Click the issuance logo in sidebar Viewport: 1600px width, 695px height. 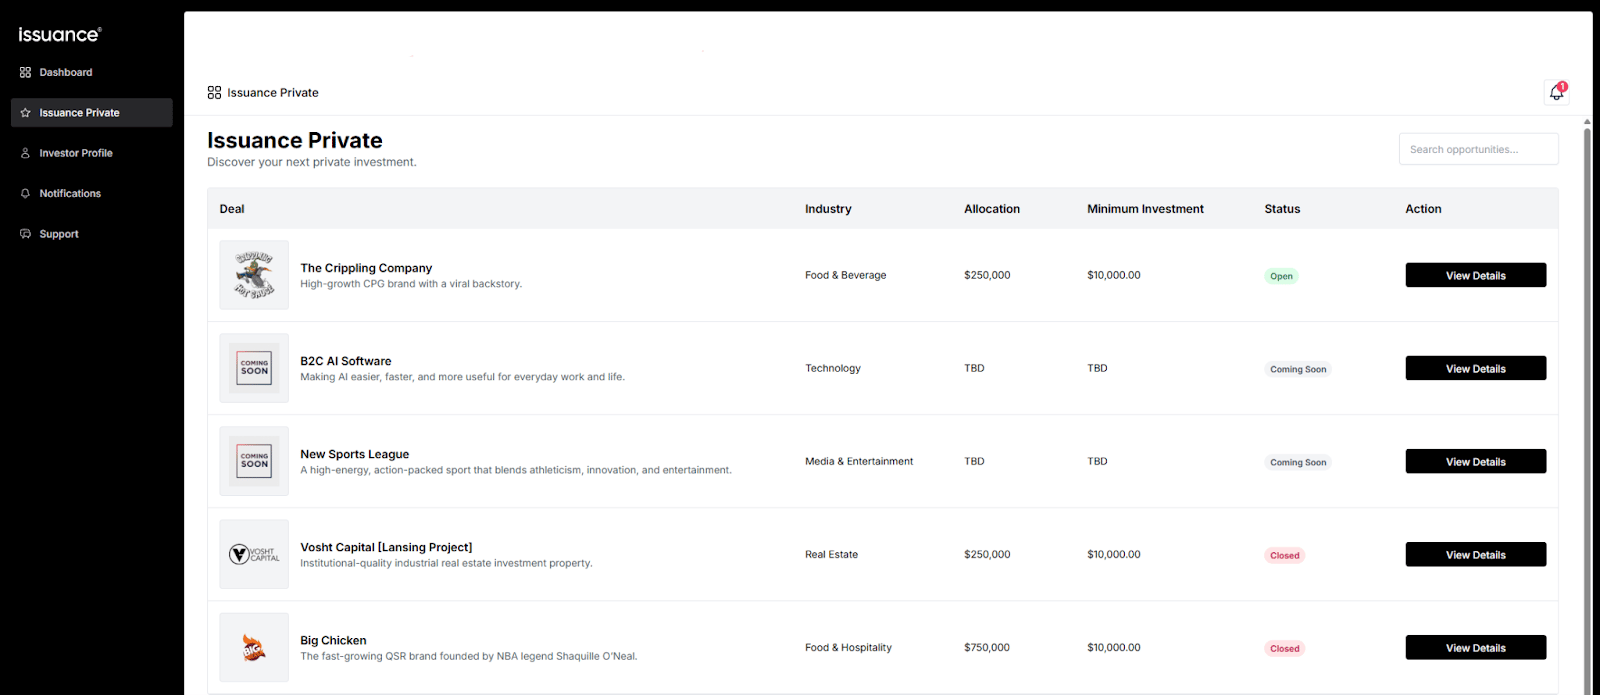tap(60, 34)
